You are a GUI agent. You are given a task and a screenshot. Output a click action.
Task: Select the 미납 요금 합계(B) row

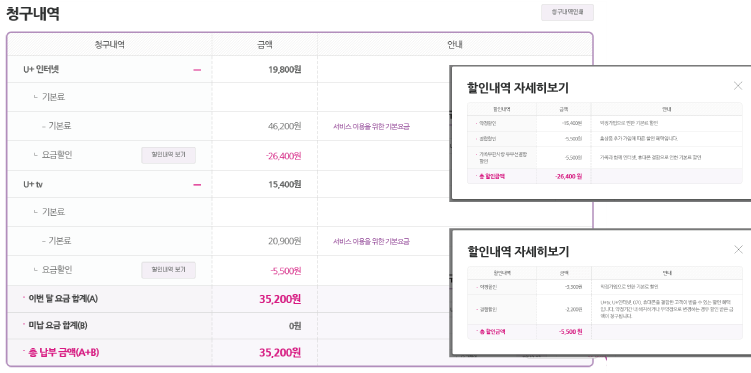[x=300, y=326]
